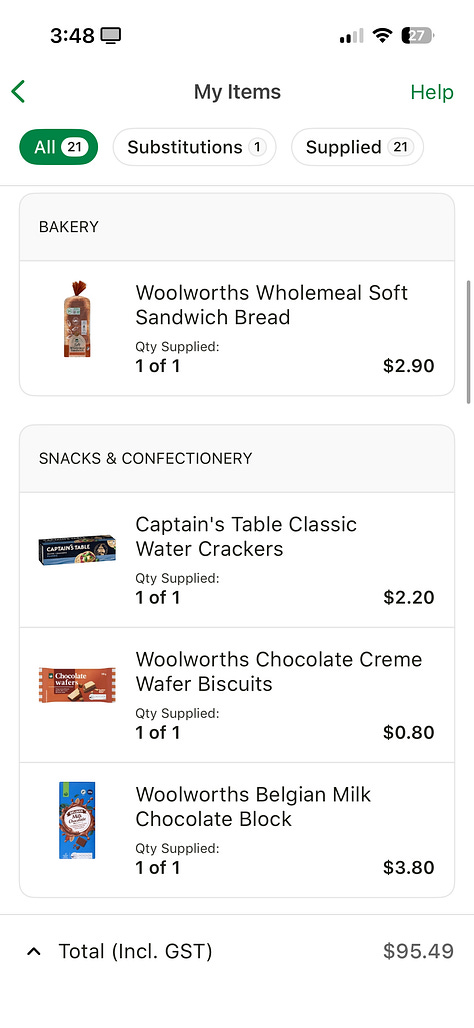Select the All items filter tab
Viewport: 474px width, 1028px height.
point(58,147)
